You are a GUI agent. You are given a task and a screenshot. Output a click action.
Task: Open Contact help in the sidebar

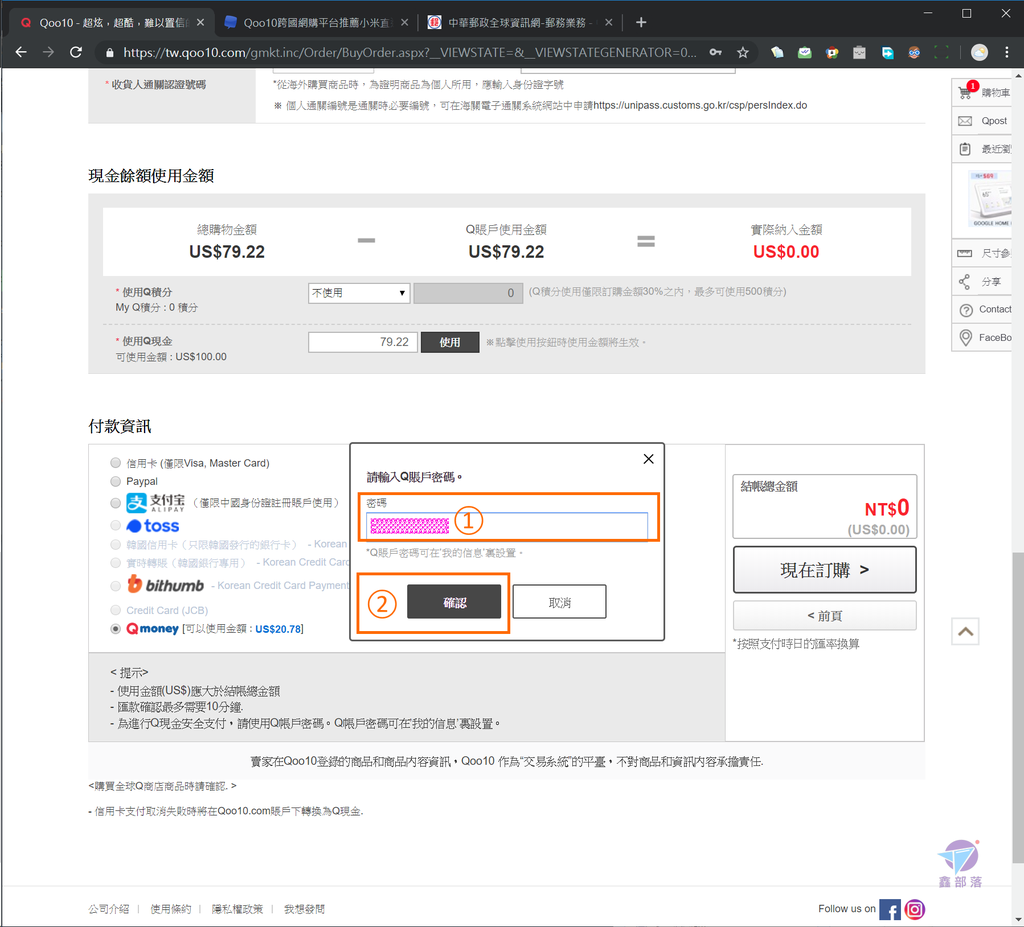tap(982, 310)
